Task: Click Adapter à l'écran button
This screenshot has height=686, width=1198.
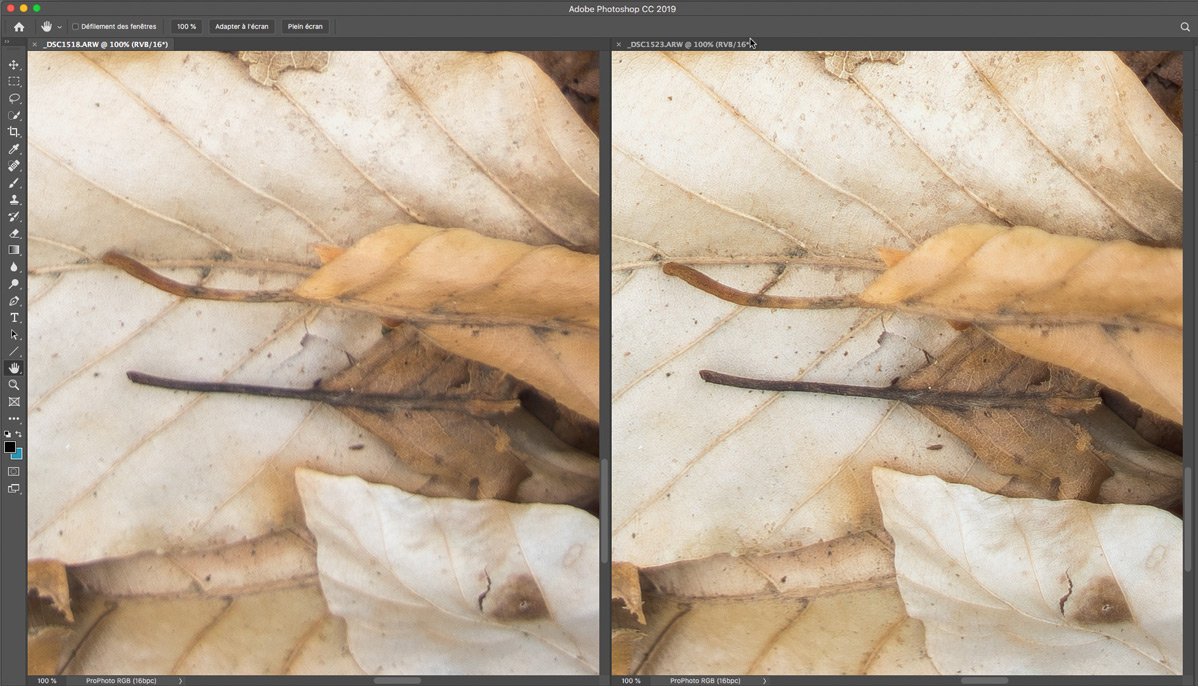Action: 242,27
